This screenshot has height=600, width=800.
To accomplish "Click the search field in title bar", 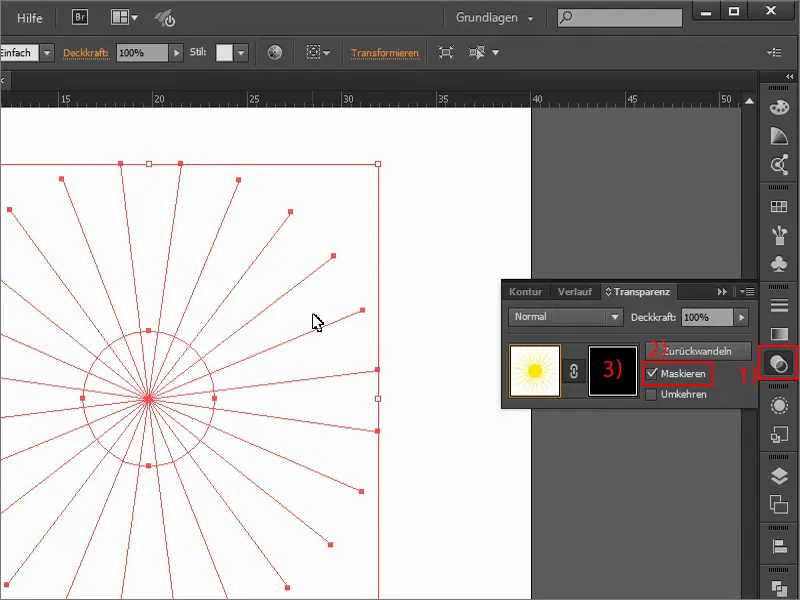I will point(619,18).
